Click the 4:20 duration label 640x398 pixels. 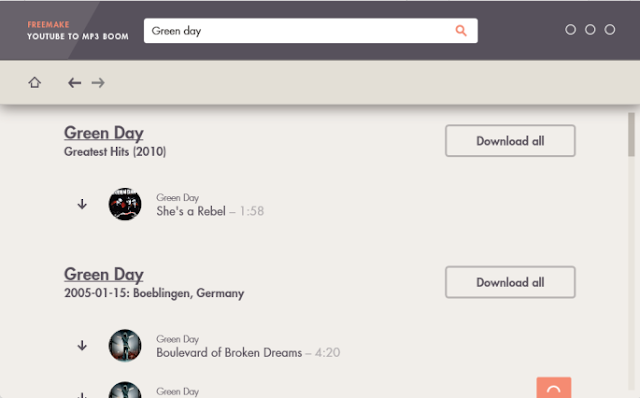(327, 353)
